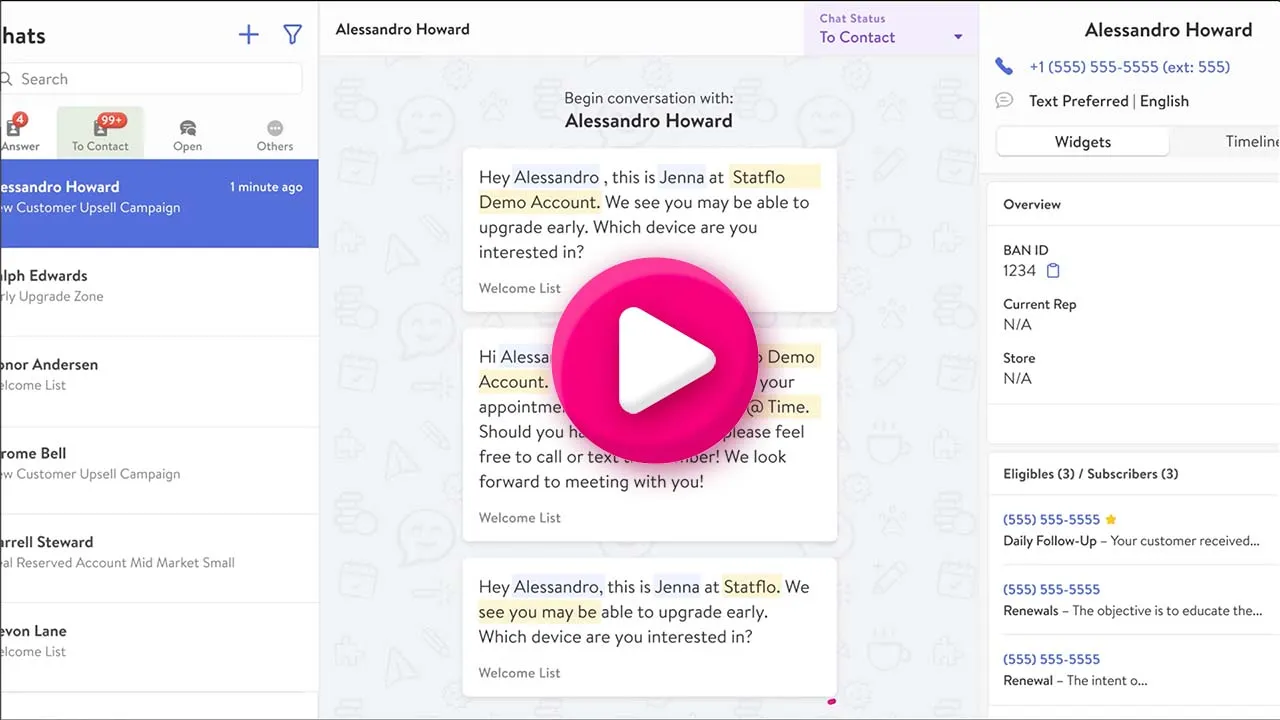Copy the BAN ID using the clipboard icon
This screenshot has height=720, width=1280.
[x=1051, y=270]
